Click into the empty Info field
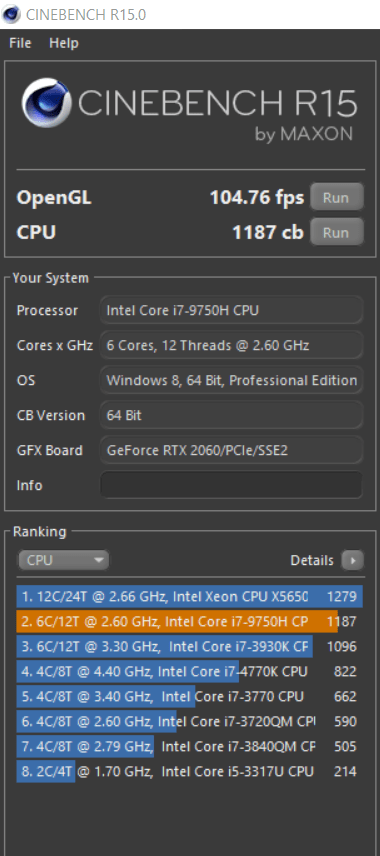The width and height of the screenshot is (380, 856). [x=231, y=485]
